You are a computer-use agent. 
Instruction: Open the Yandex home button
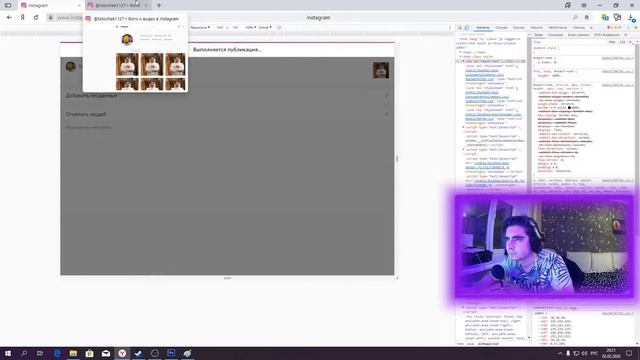[x=23, y=18]
